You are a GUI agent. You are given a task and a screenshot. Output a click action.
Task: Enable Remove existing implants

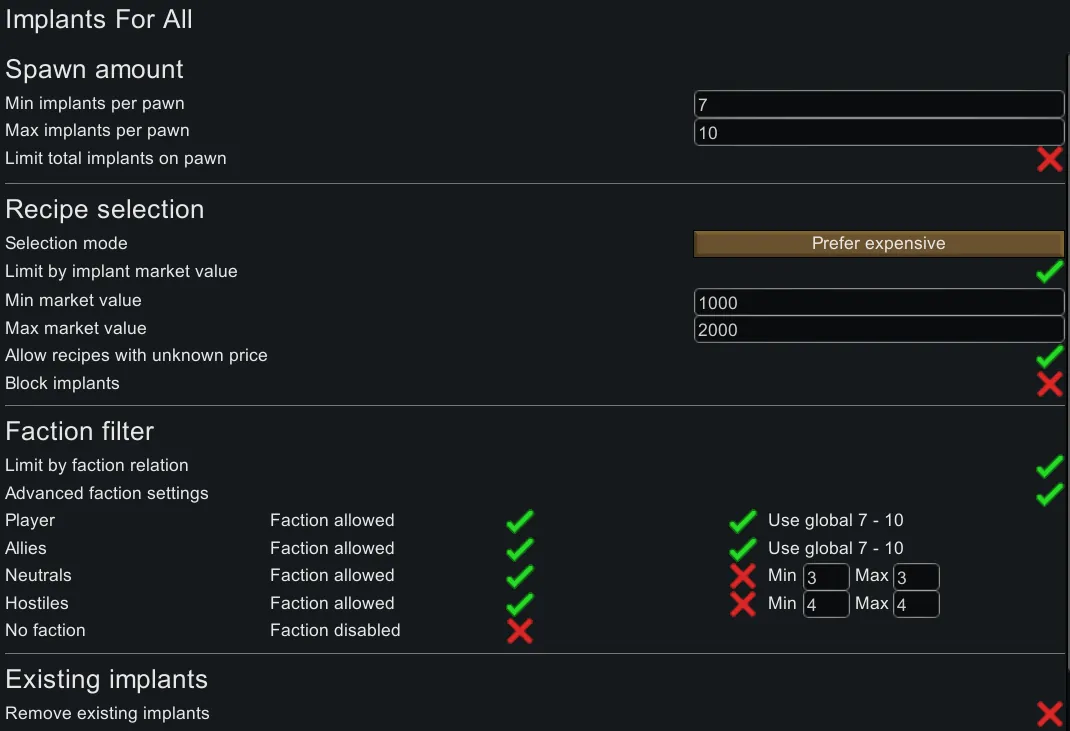1049,714
